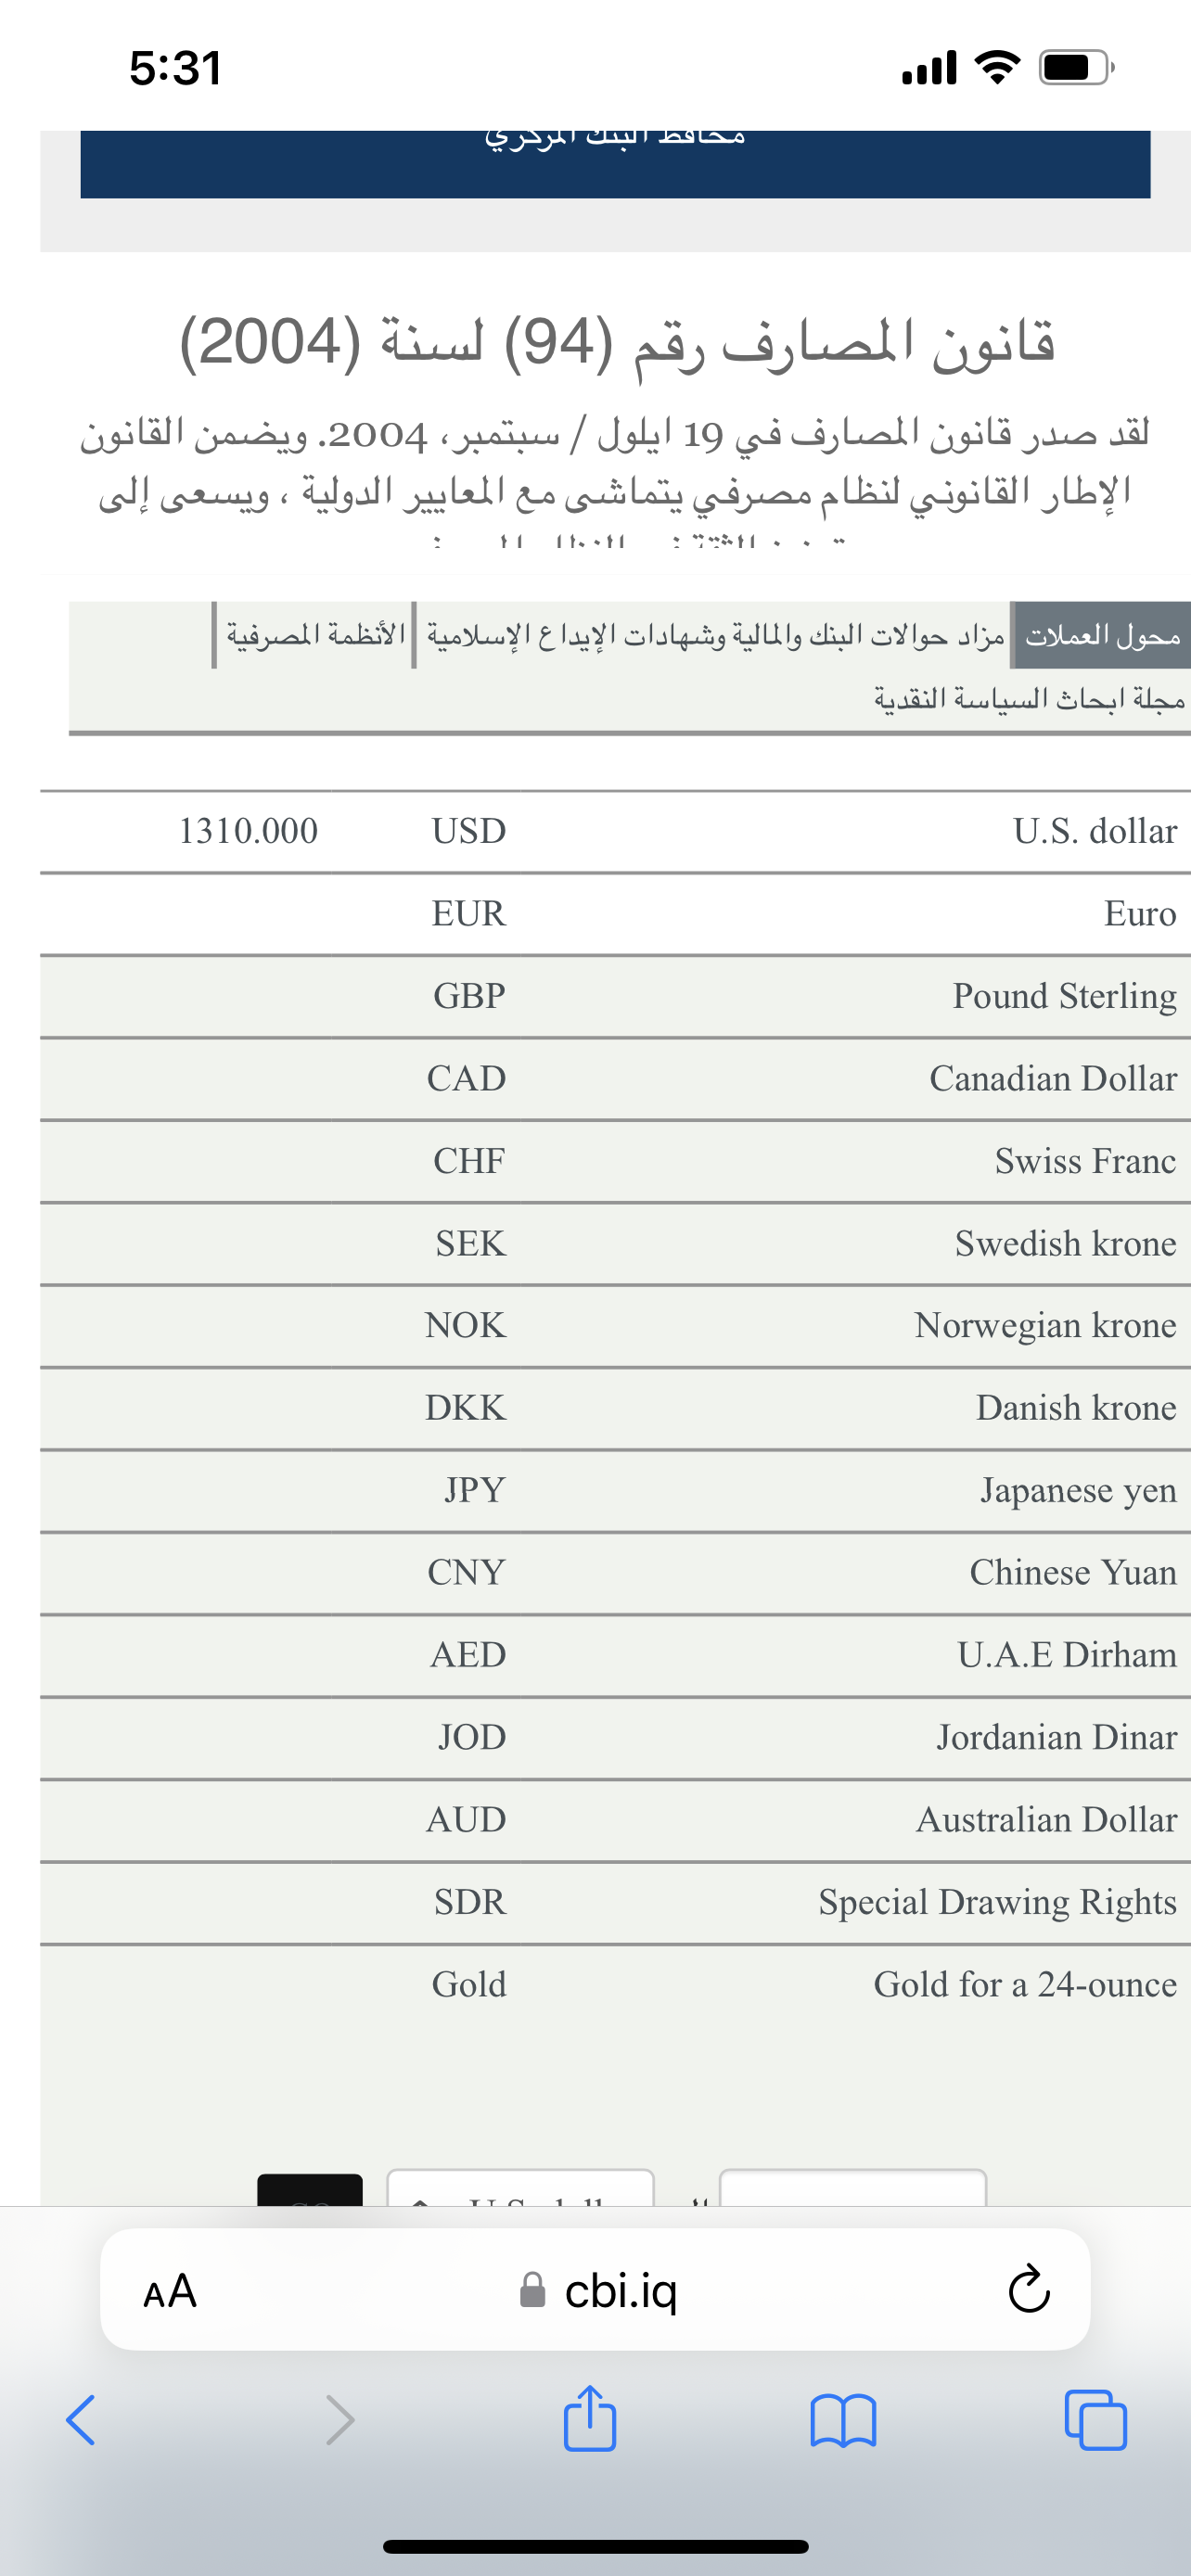Tap the dark blue governor banner
Viewport: 1191px width, 2576px height.
click(615, 163)
